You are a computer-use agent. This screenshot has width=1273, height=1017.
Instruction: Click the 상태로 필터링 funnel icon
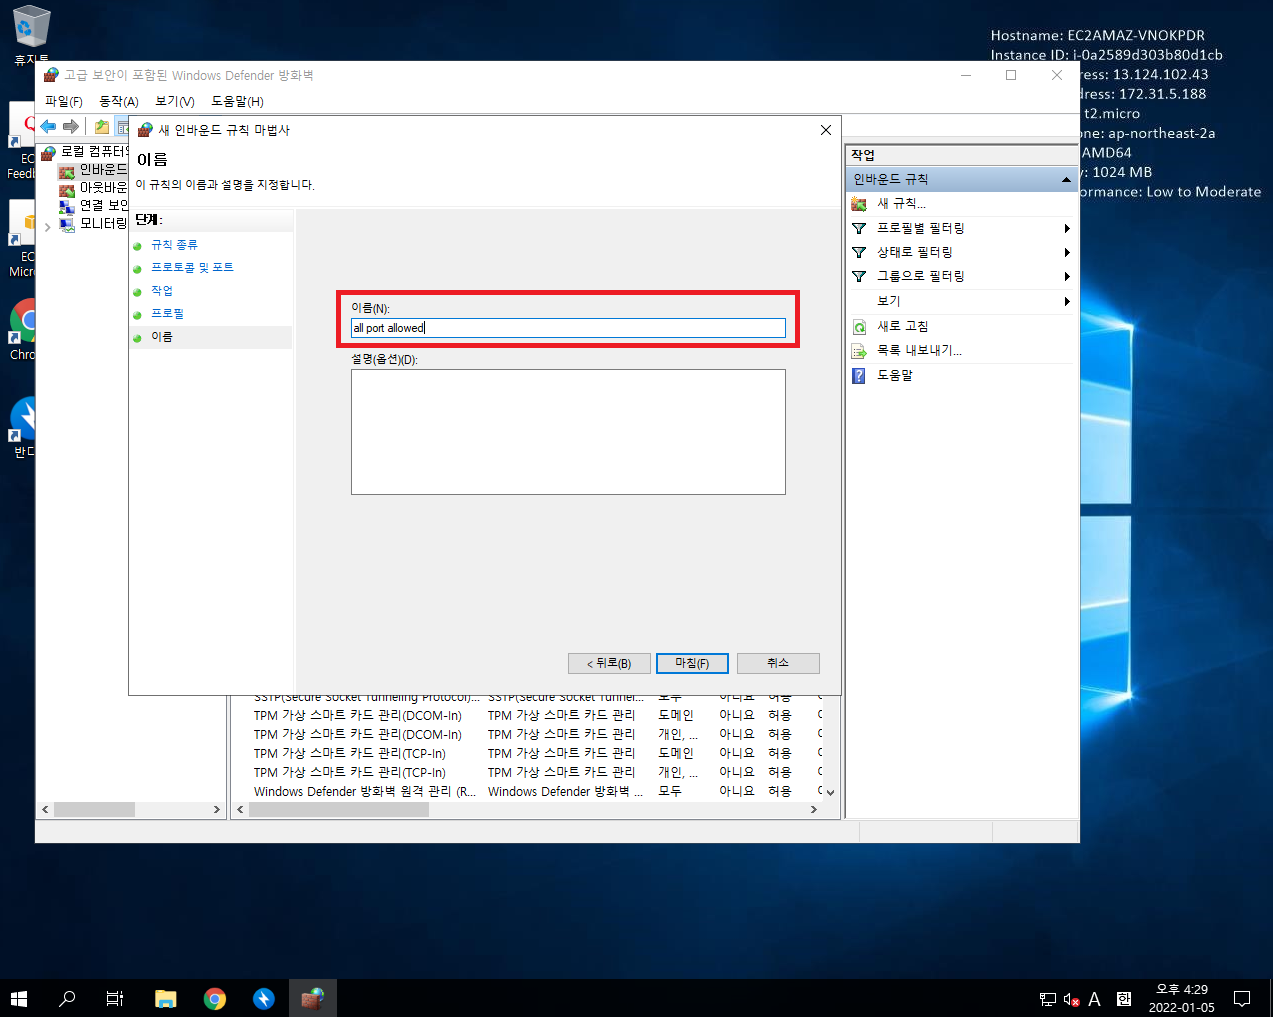tap(859, 252)
